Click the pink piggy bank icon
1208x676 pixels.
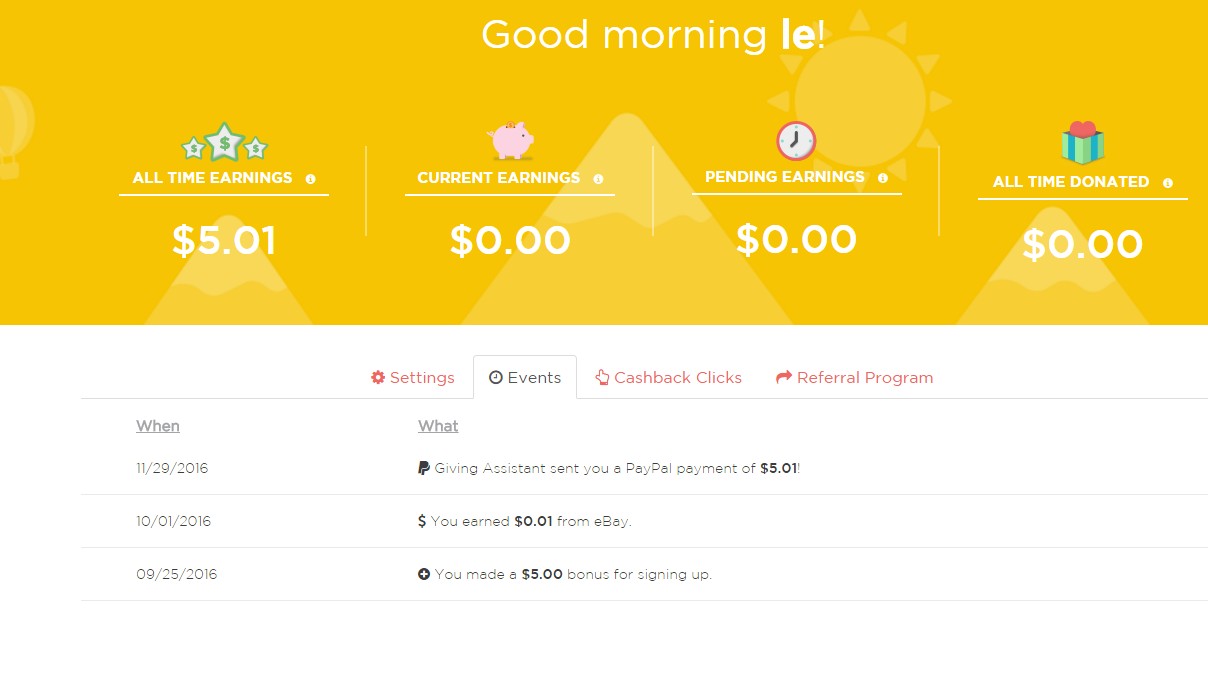(511, 141)
